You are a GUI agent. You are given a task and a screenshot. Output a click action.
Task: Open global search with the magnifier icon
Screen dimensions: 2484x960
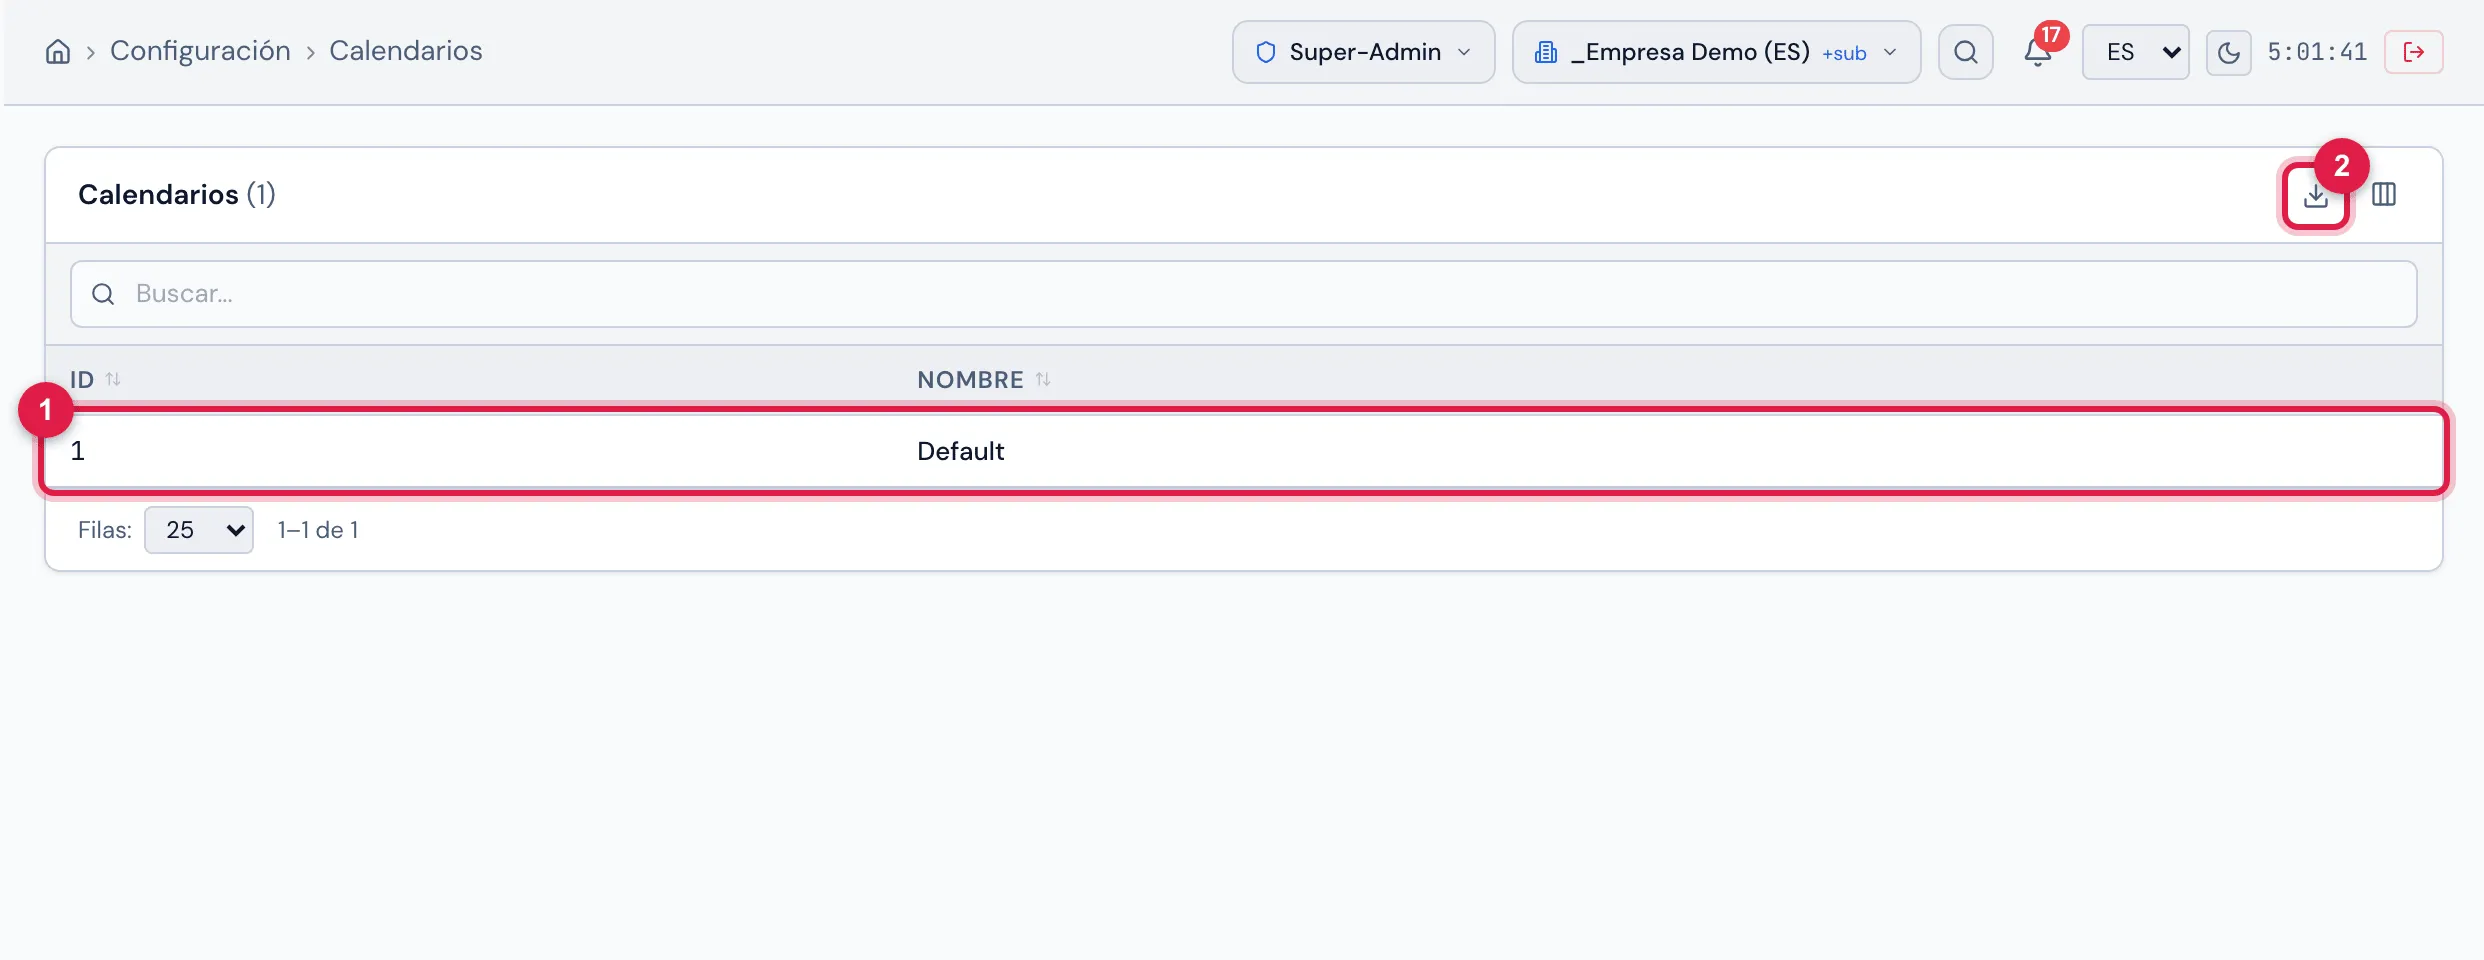[1965, 52]
